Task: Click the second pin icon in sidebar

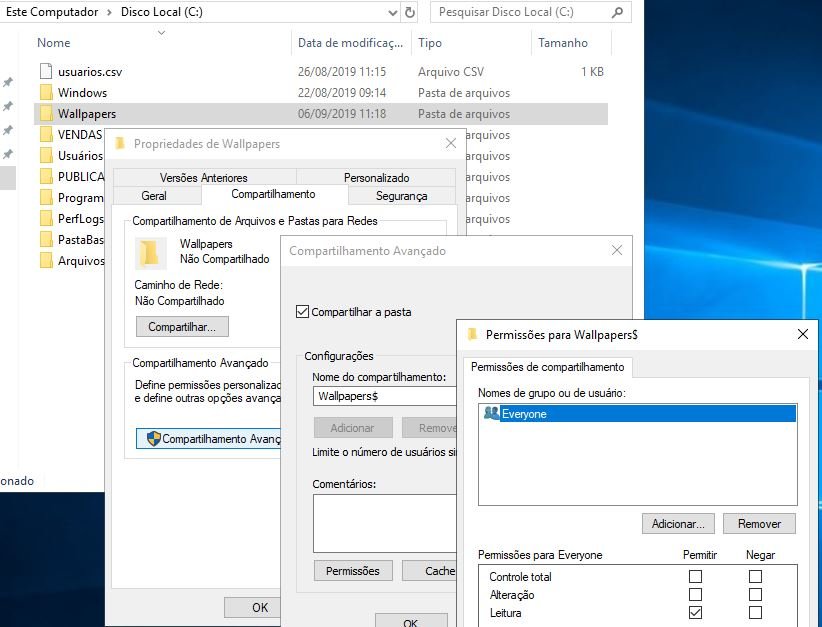Action: point(8,106)
